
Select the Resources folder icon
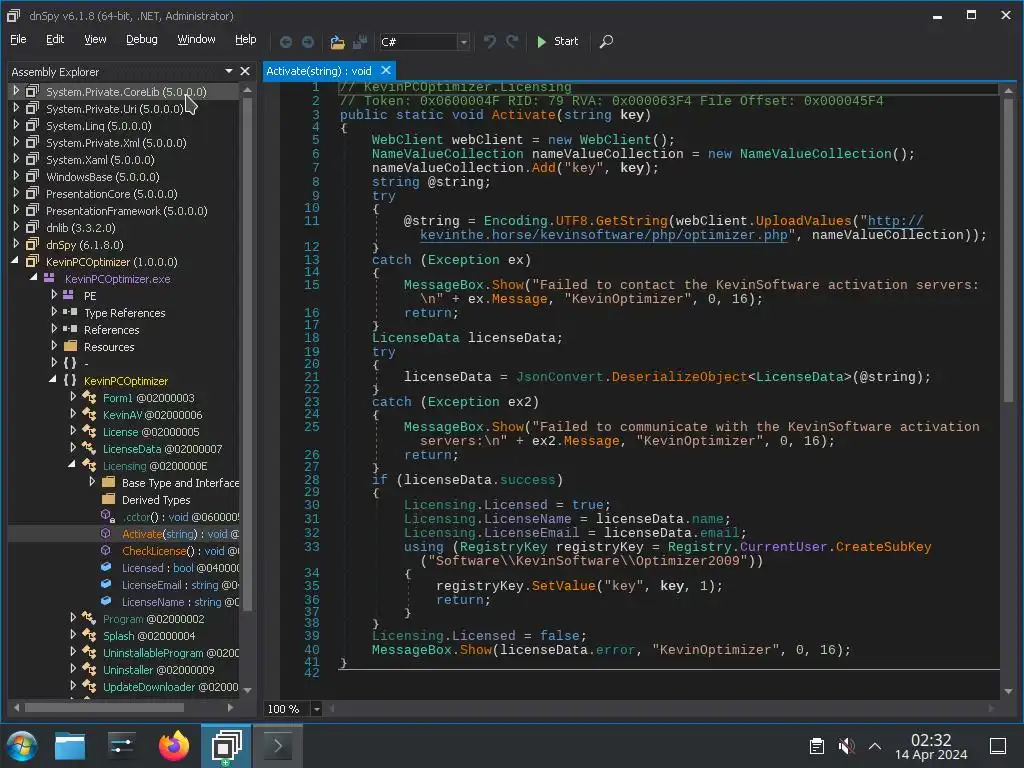71,346
